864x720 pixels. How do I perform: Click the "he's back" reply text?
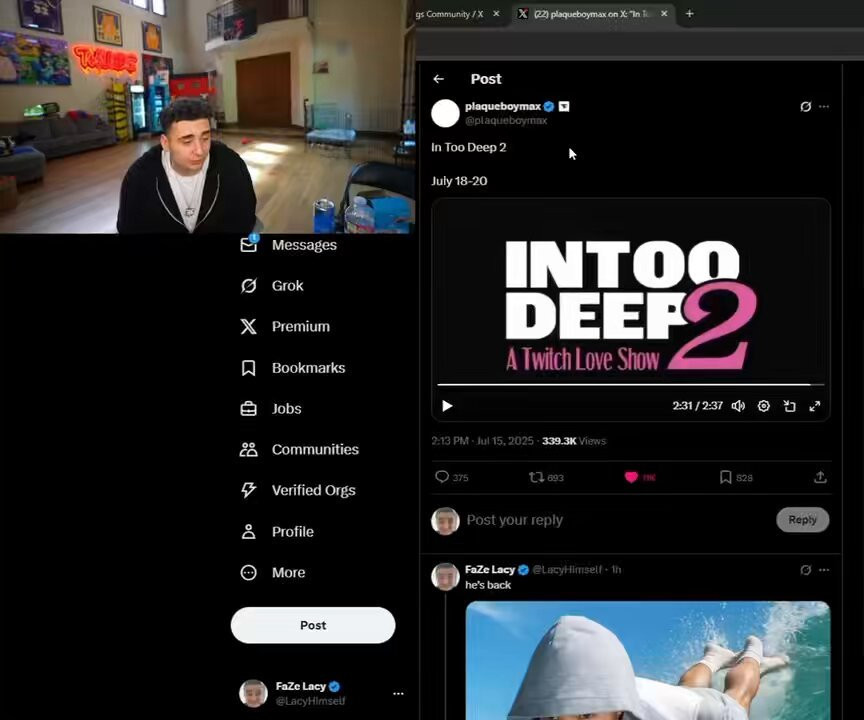[488, 585]
